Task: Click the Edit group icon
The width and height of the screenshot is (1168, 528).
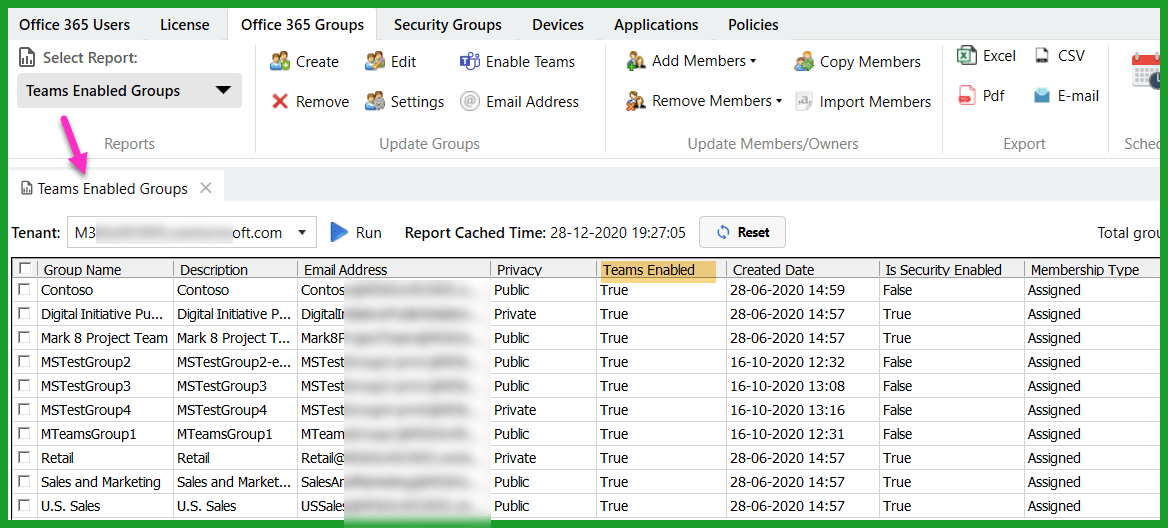Action: pos(375,61)
